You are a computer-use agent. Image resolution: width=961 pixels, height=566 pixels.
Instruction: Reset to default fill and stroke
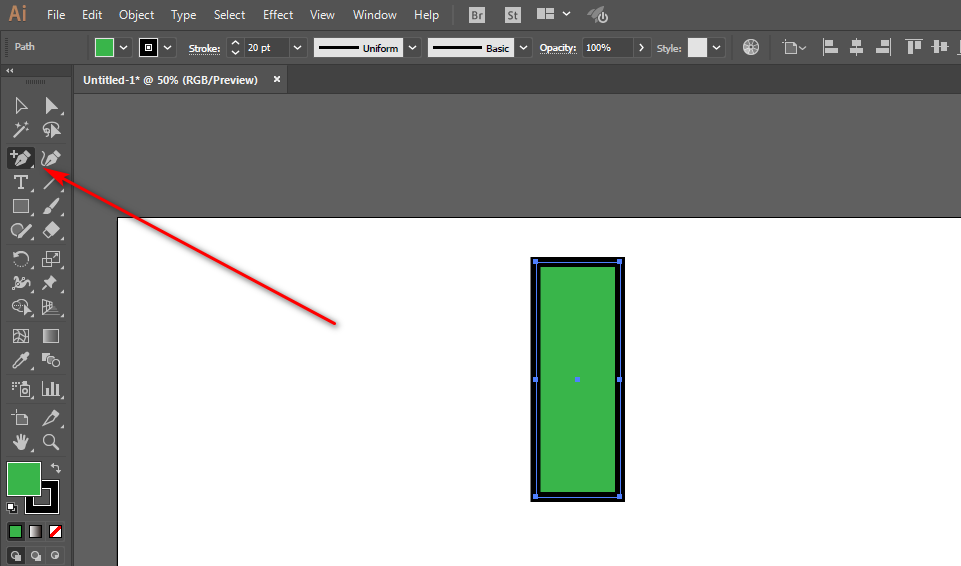(x=12, y=507)
